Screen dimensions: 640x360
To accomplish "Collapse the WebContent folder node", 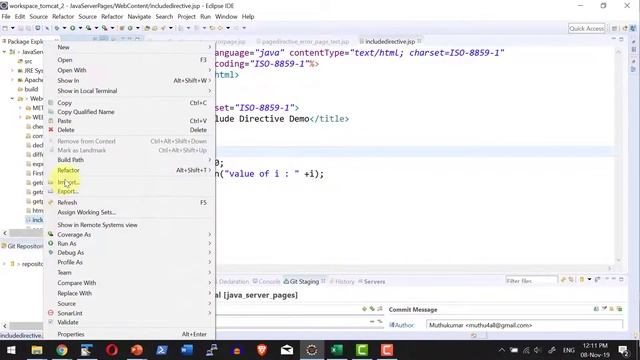I will coord(12,98).
